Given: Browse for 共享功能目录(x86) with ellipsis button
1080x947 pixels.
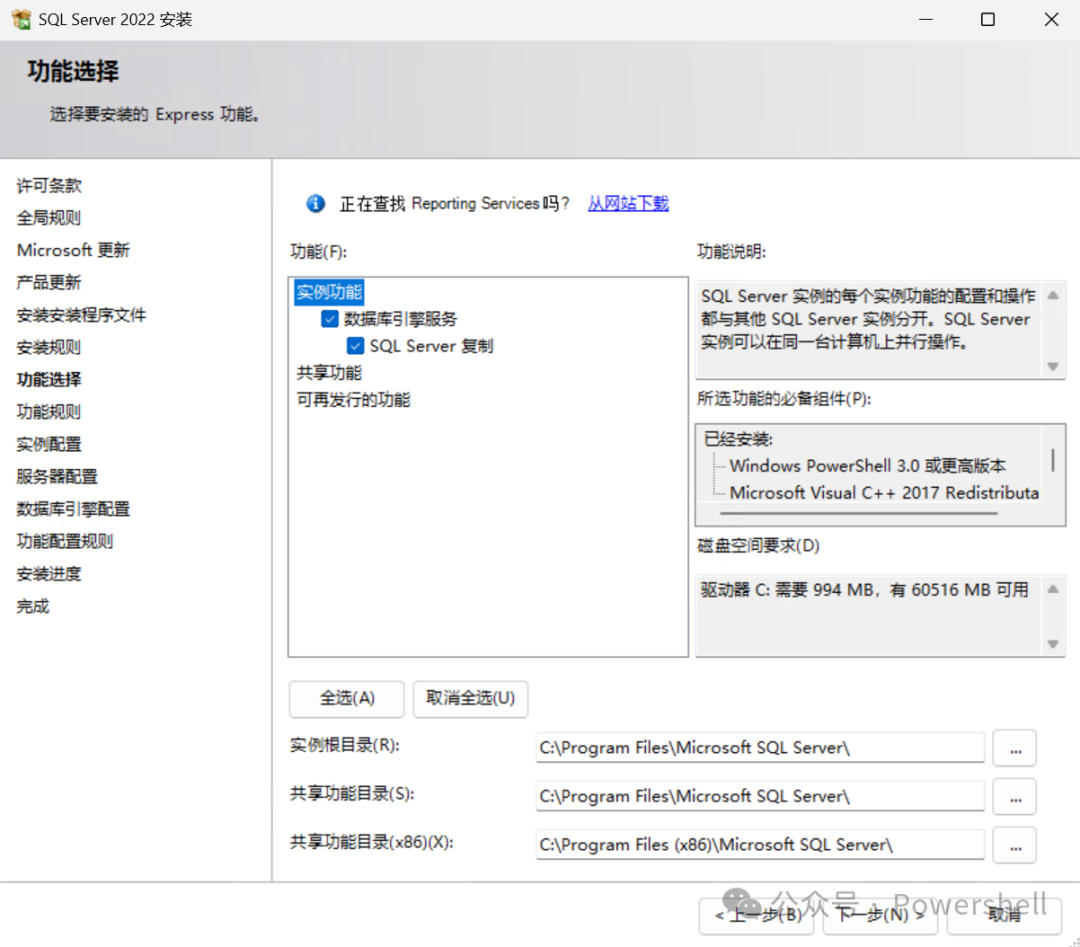Looking at the screenshot, I should coord(1015,845).
